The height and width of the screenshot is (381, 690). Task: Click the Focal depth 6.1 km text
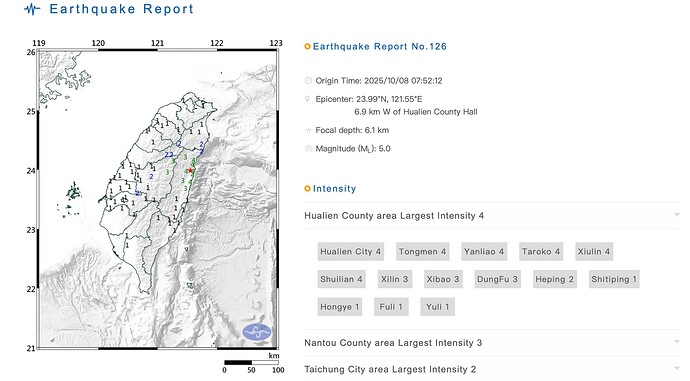click(352, 130)
